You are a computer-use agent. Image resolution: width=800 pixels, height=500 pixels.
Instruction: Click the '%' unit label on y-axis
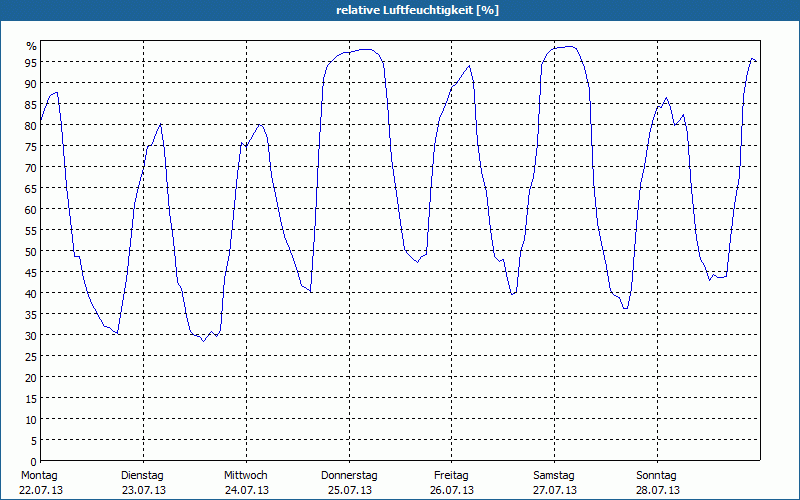(x=31, y=46)
